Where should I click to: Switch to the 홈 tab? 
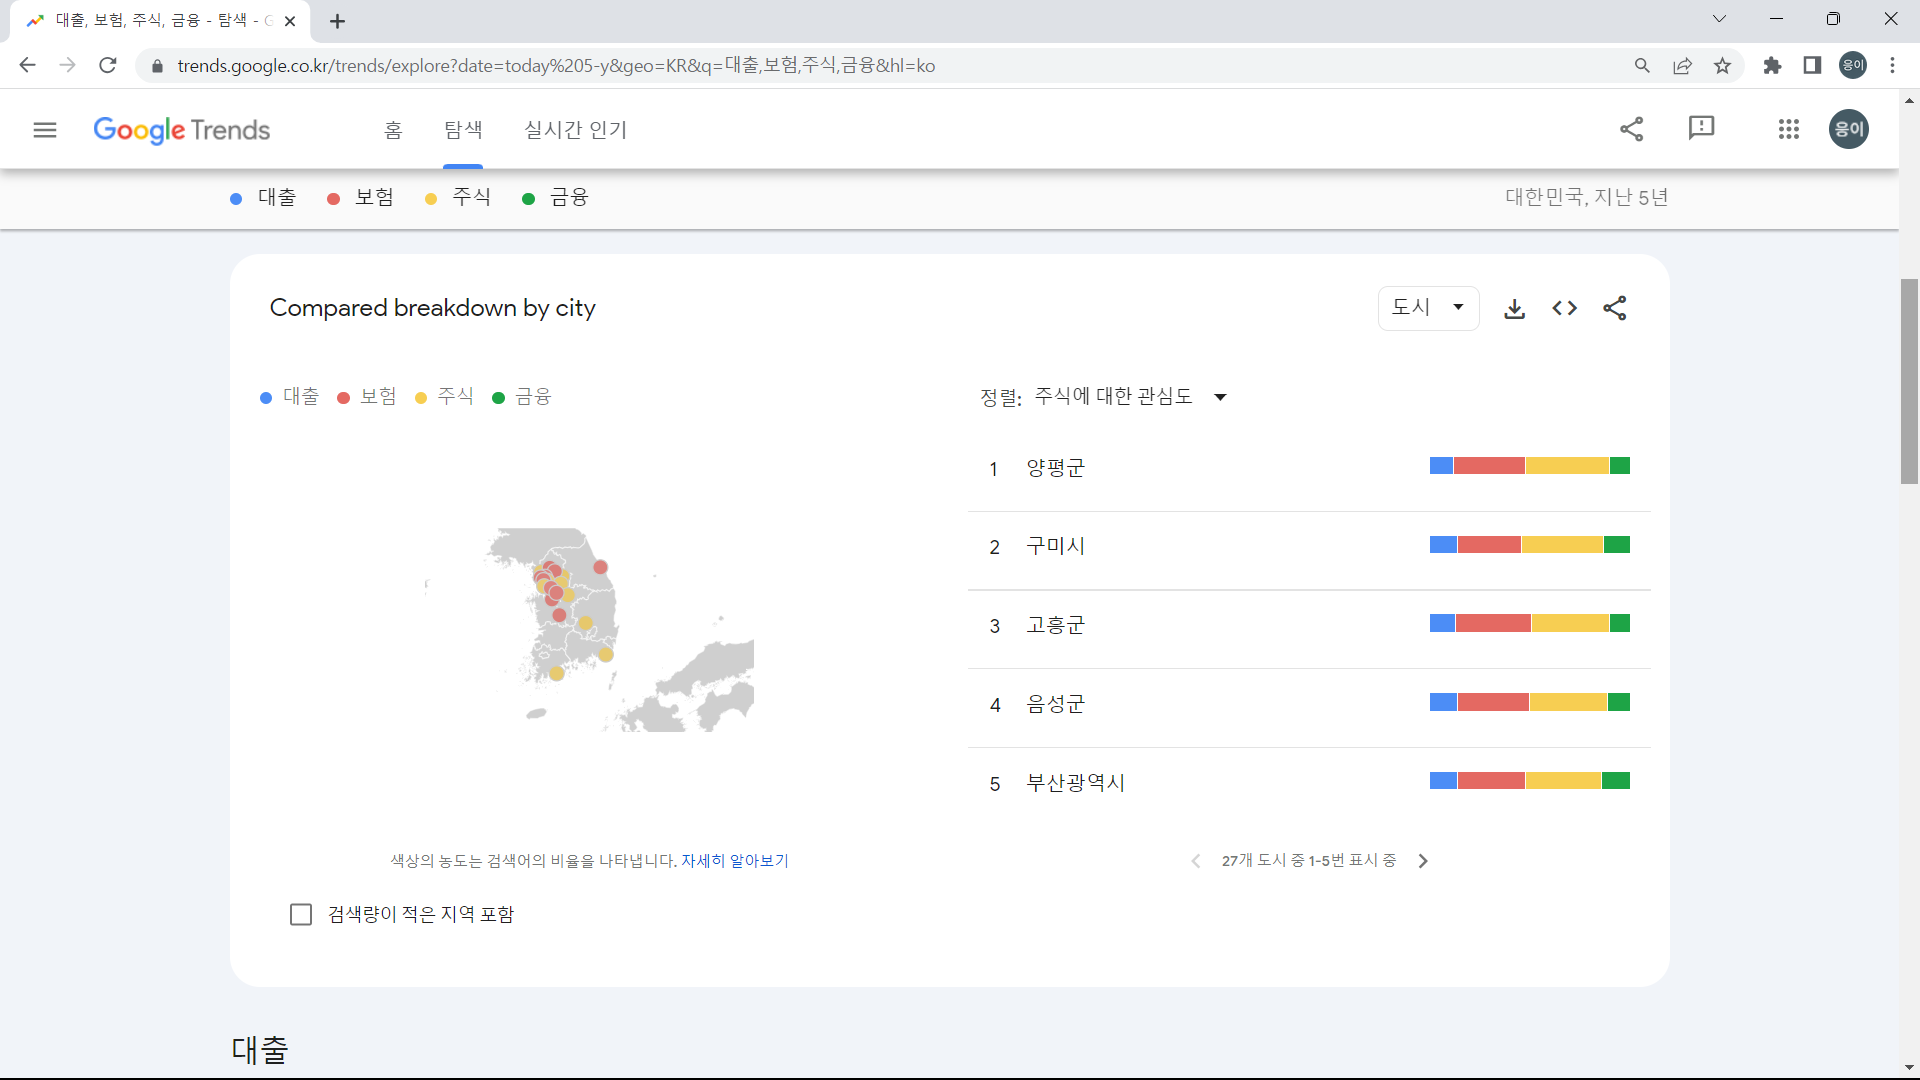point(392,129)
